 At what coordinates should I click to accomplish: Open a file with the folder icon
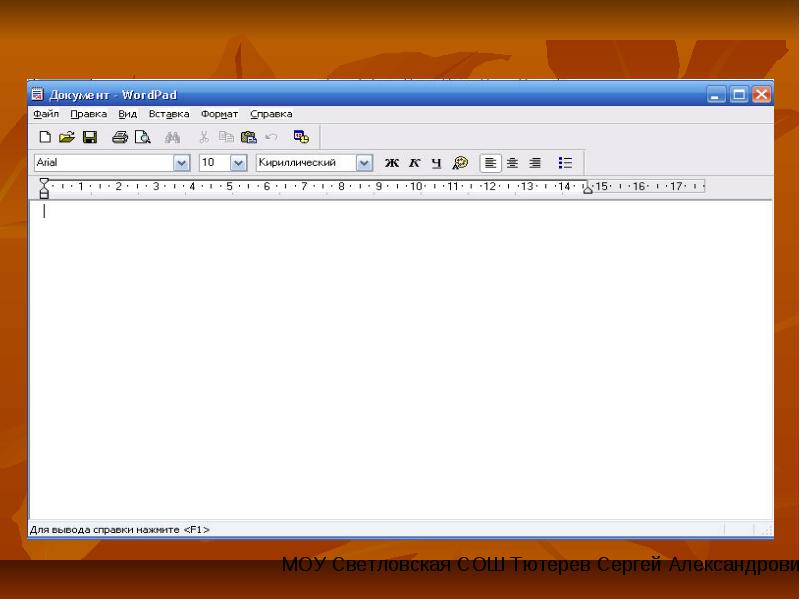coord(67,137)
